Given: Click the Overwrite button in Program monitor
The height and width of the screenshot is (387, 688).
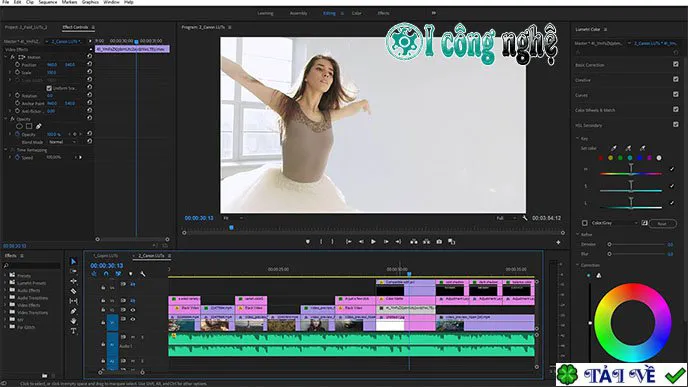Looking at the screenshot, I should tap(426, 242).
